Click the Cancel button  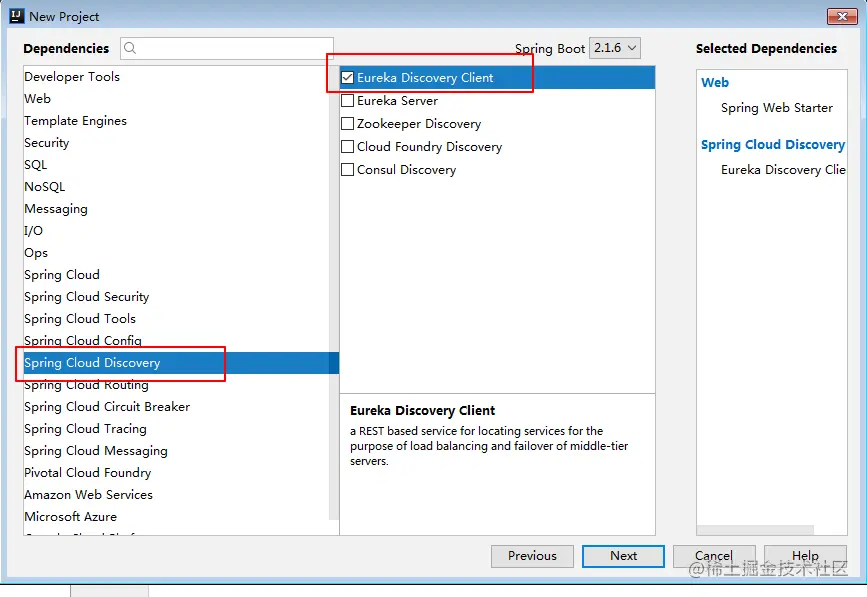coord(714,556)
